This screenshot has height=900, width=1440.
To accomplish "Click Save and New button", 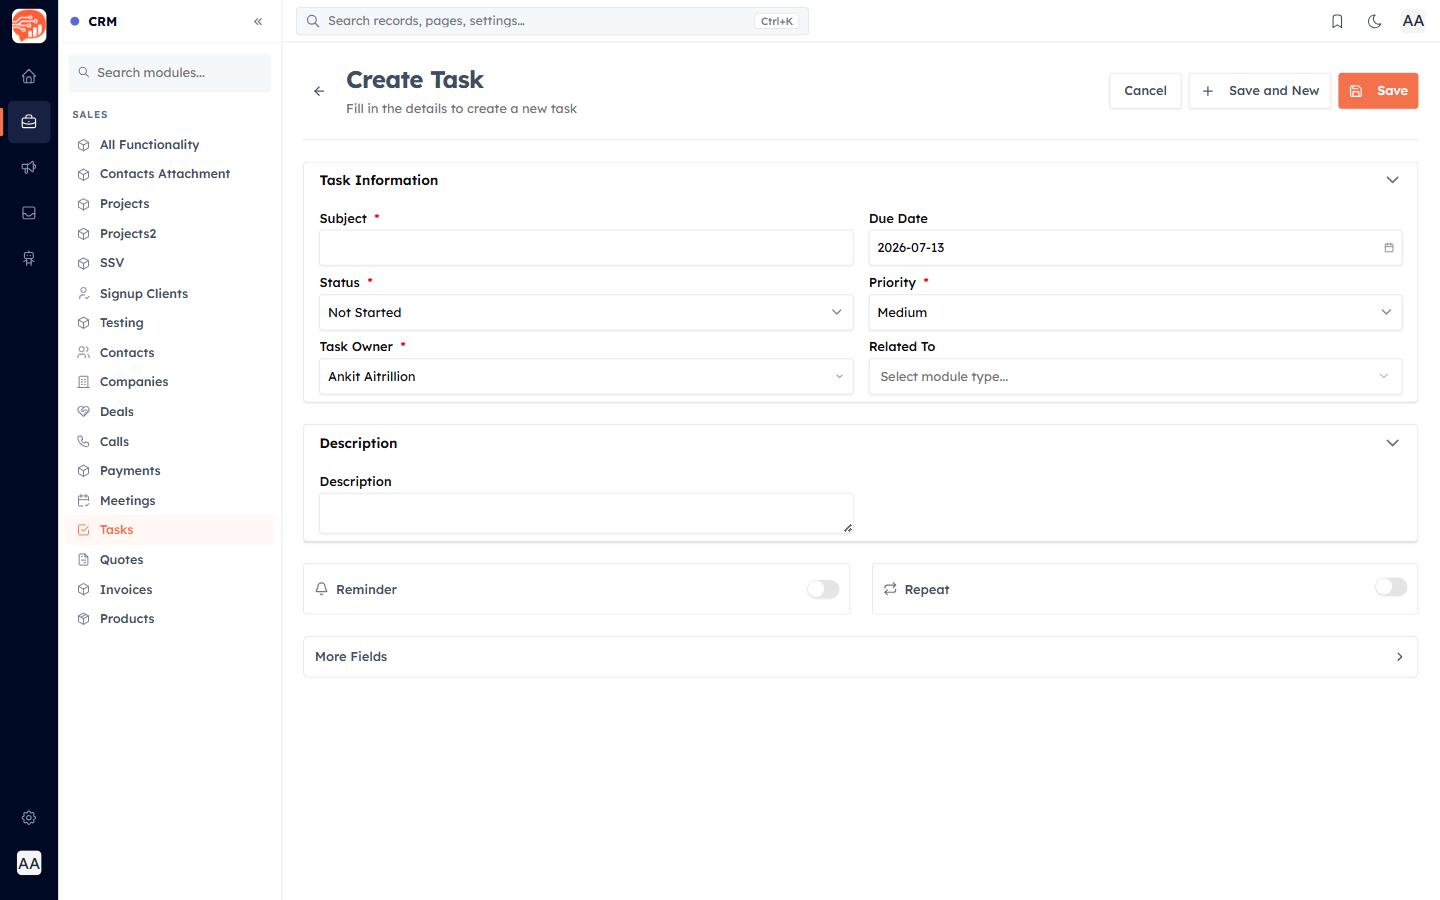I will [x=1260, y=91].
